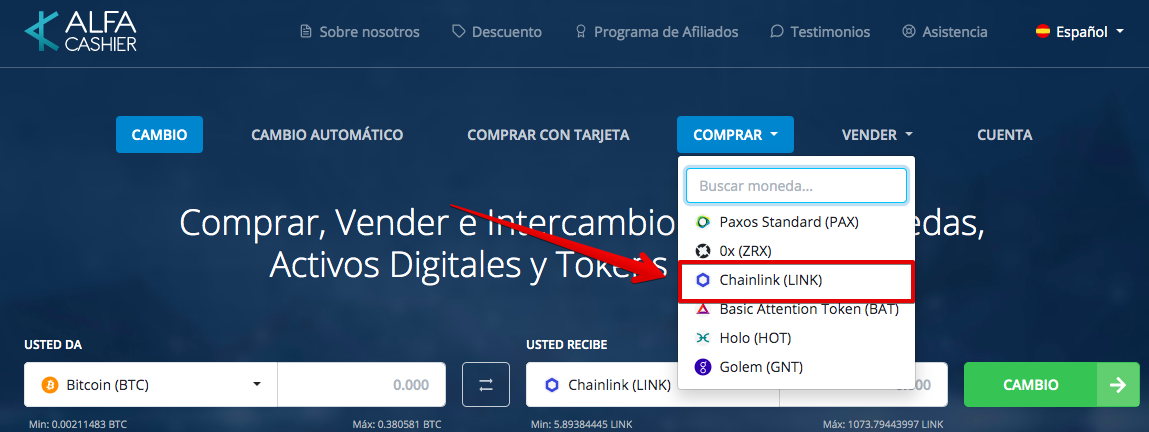Open the Asistencia support link
This screenshot has width=1149, height=432.
pos(945,31)
